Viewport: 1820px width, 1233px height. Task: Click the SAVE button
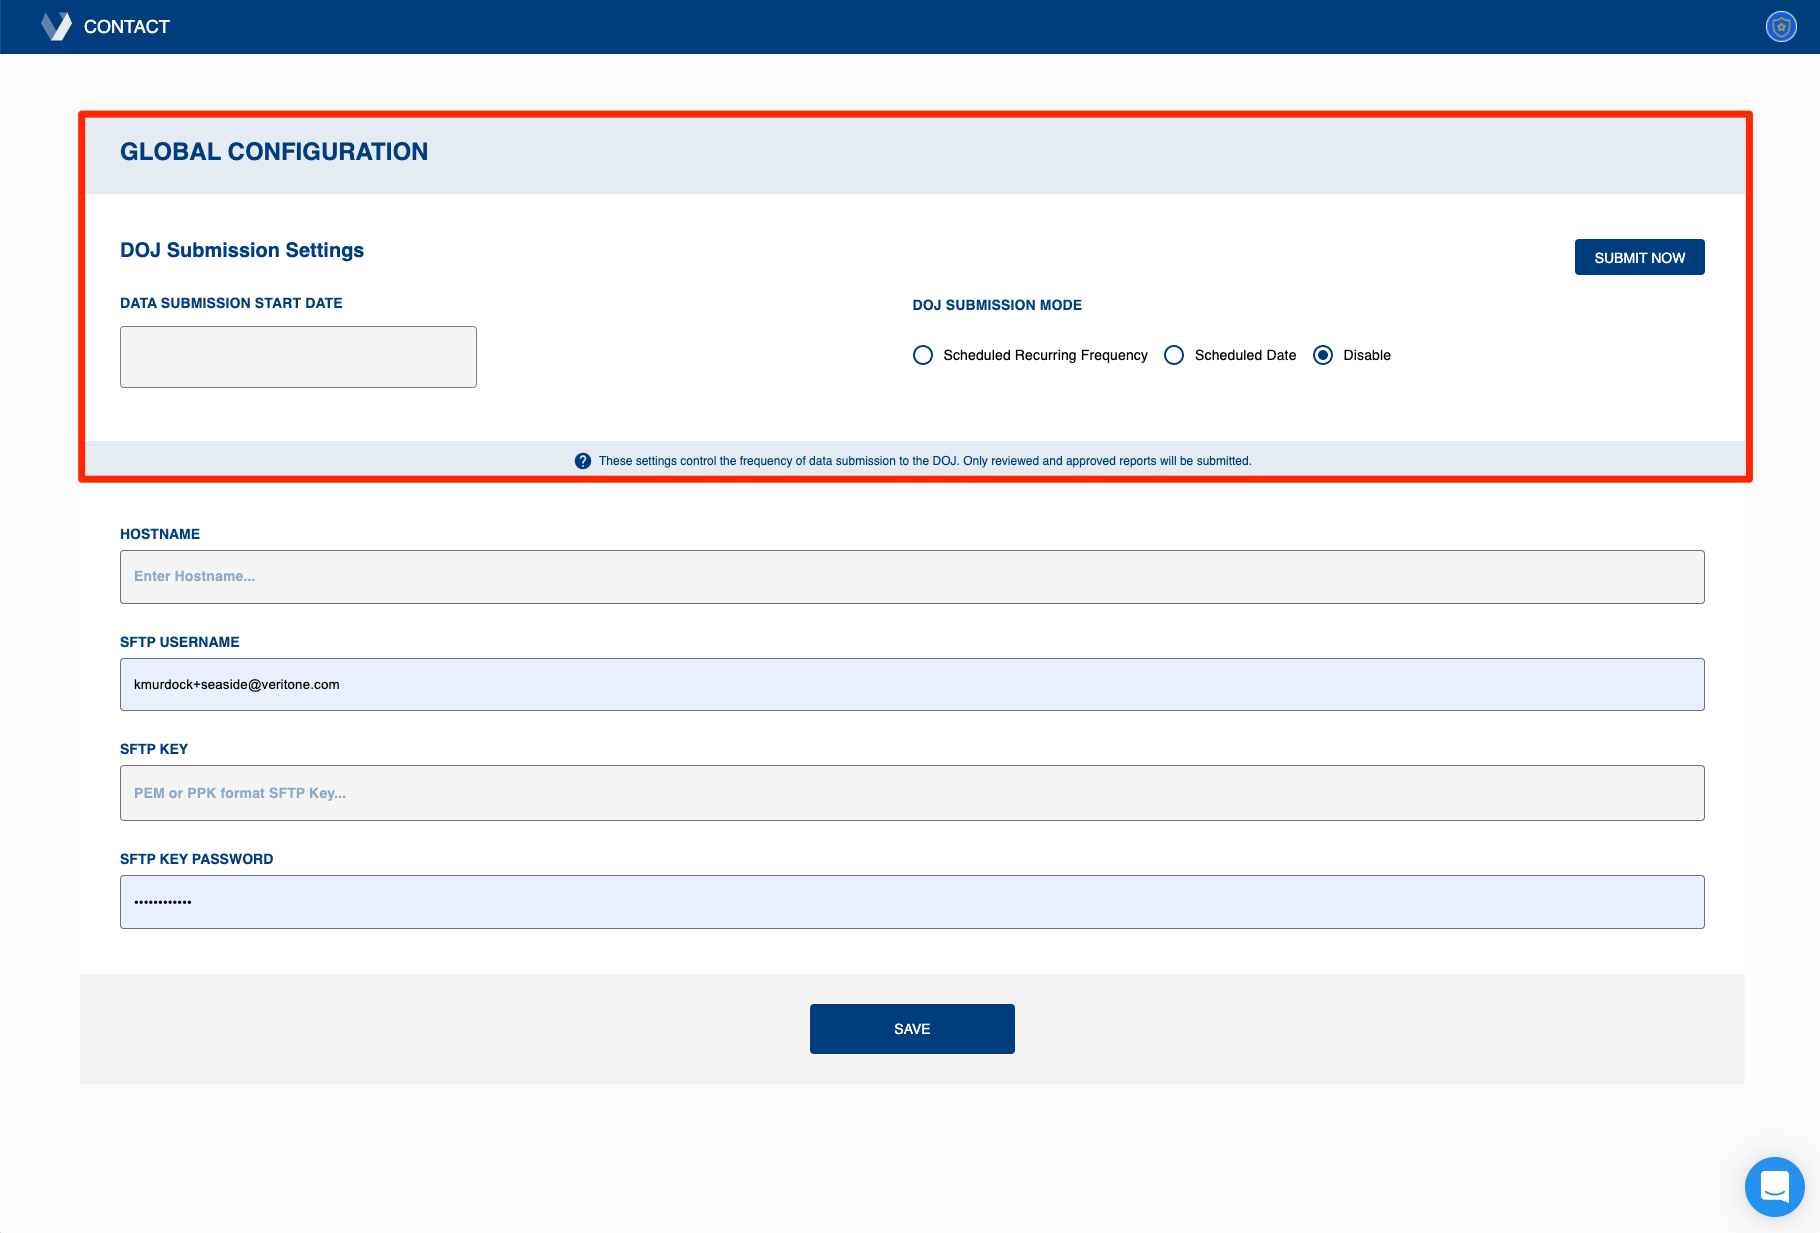tap(912, 1029)
